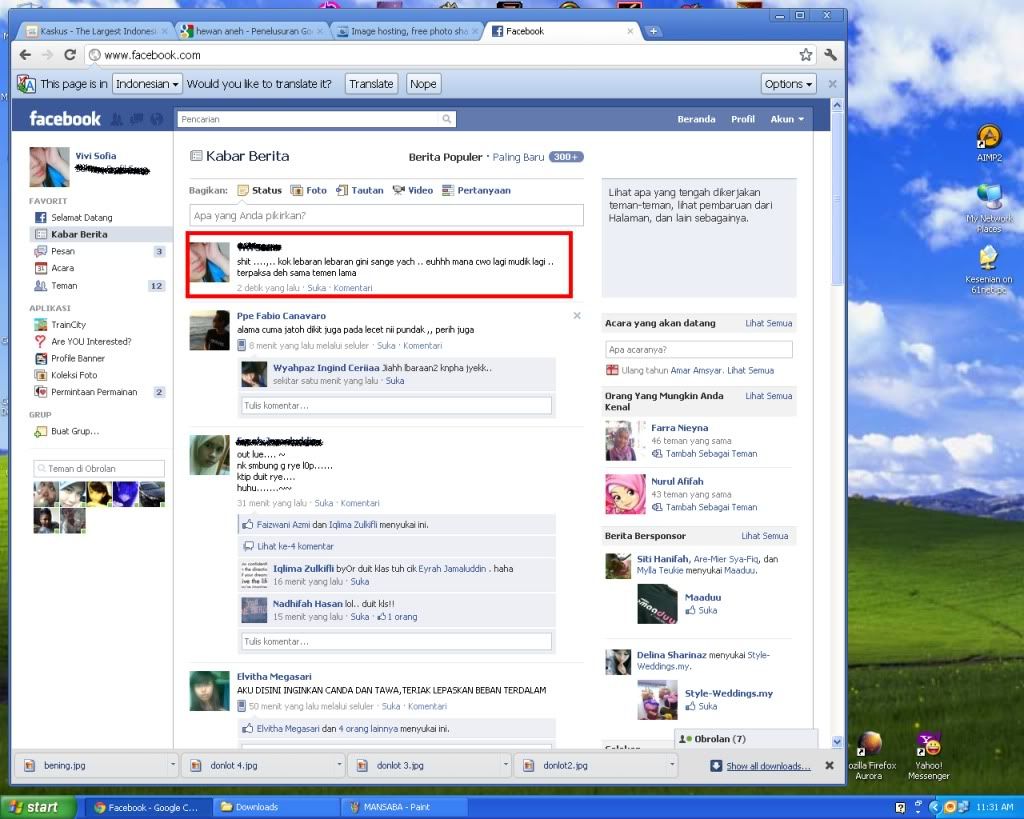This screenshot has height=819, width=1024.
Task: Open Ppe Fabio Canavaro's profile link
Action: coord(281,315)
